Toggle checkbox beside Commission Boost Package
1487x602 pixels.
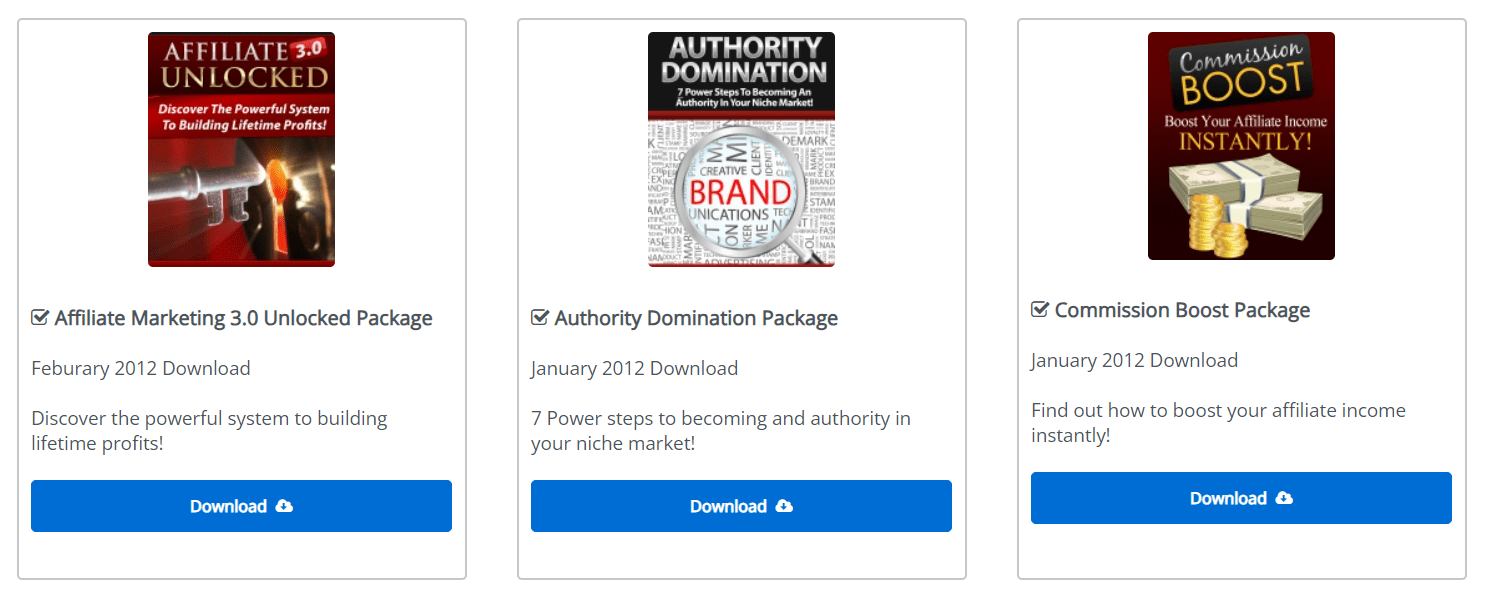point(1040,310)
